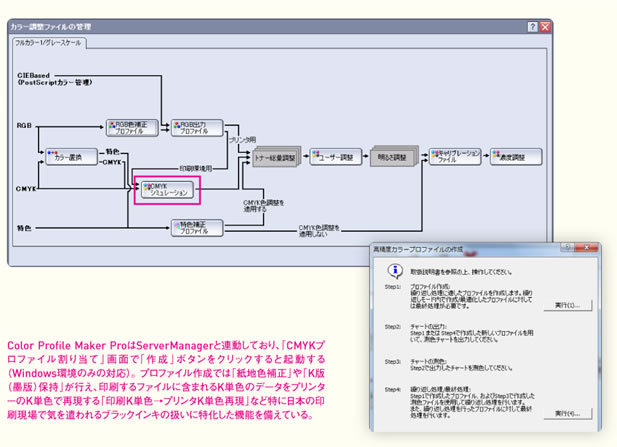Click the CMYK色調整を適用しない label
This screenshot has width=617, height=447.
319,231
